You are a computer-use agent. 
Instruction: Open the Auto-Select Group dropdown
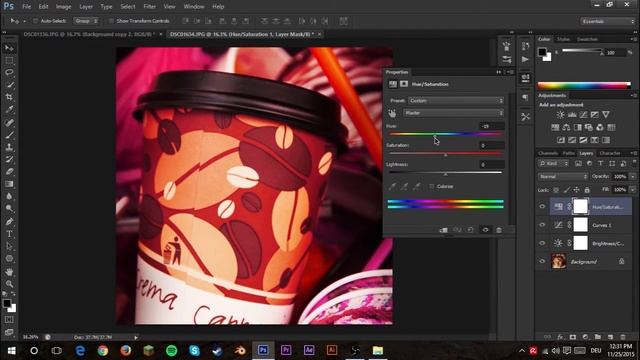86,21
